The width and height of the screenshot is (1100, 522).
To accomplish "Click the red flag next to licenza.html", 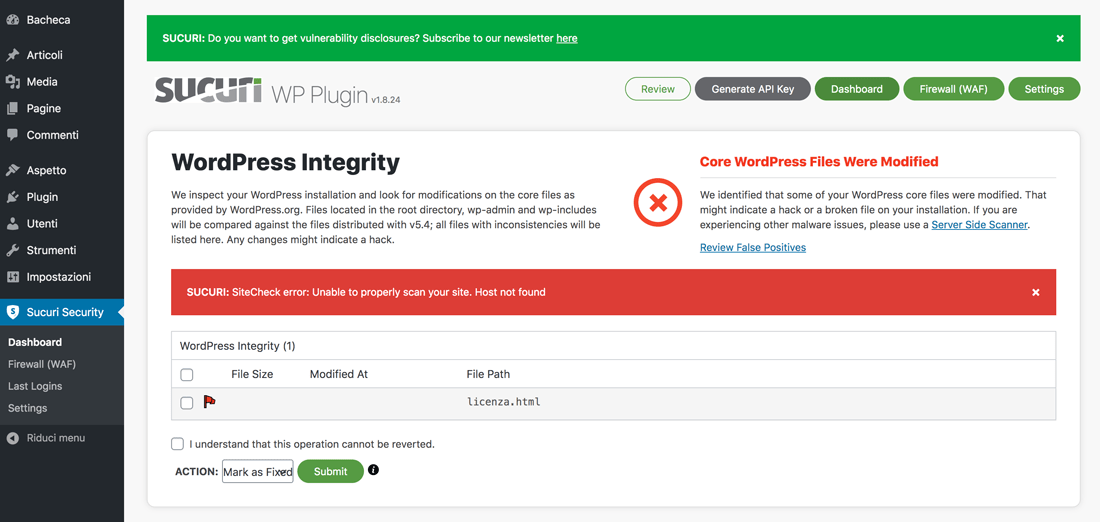I will pyautogui.click(x=209, y=402).
